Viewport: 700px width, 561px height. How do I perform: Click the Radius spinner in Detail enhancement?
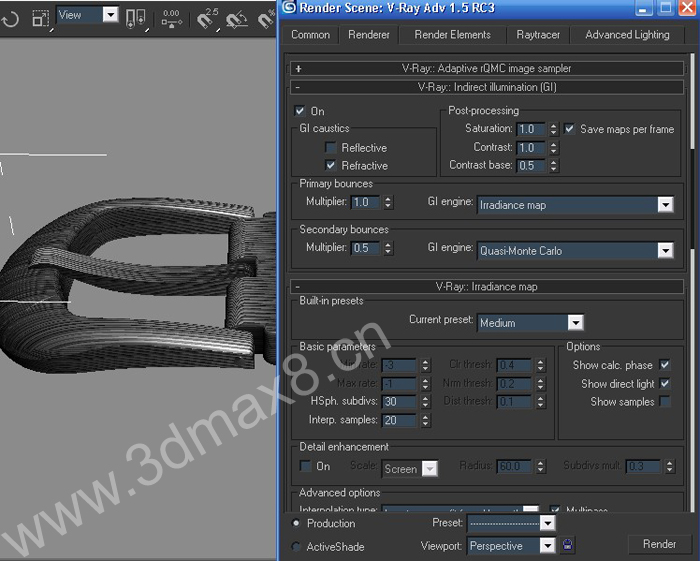541,466
